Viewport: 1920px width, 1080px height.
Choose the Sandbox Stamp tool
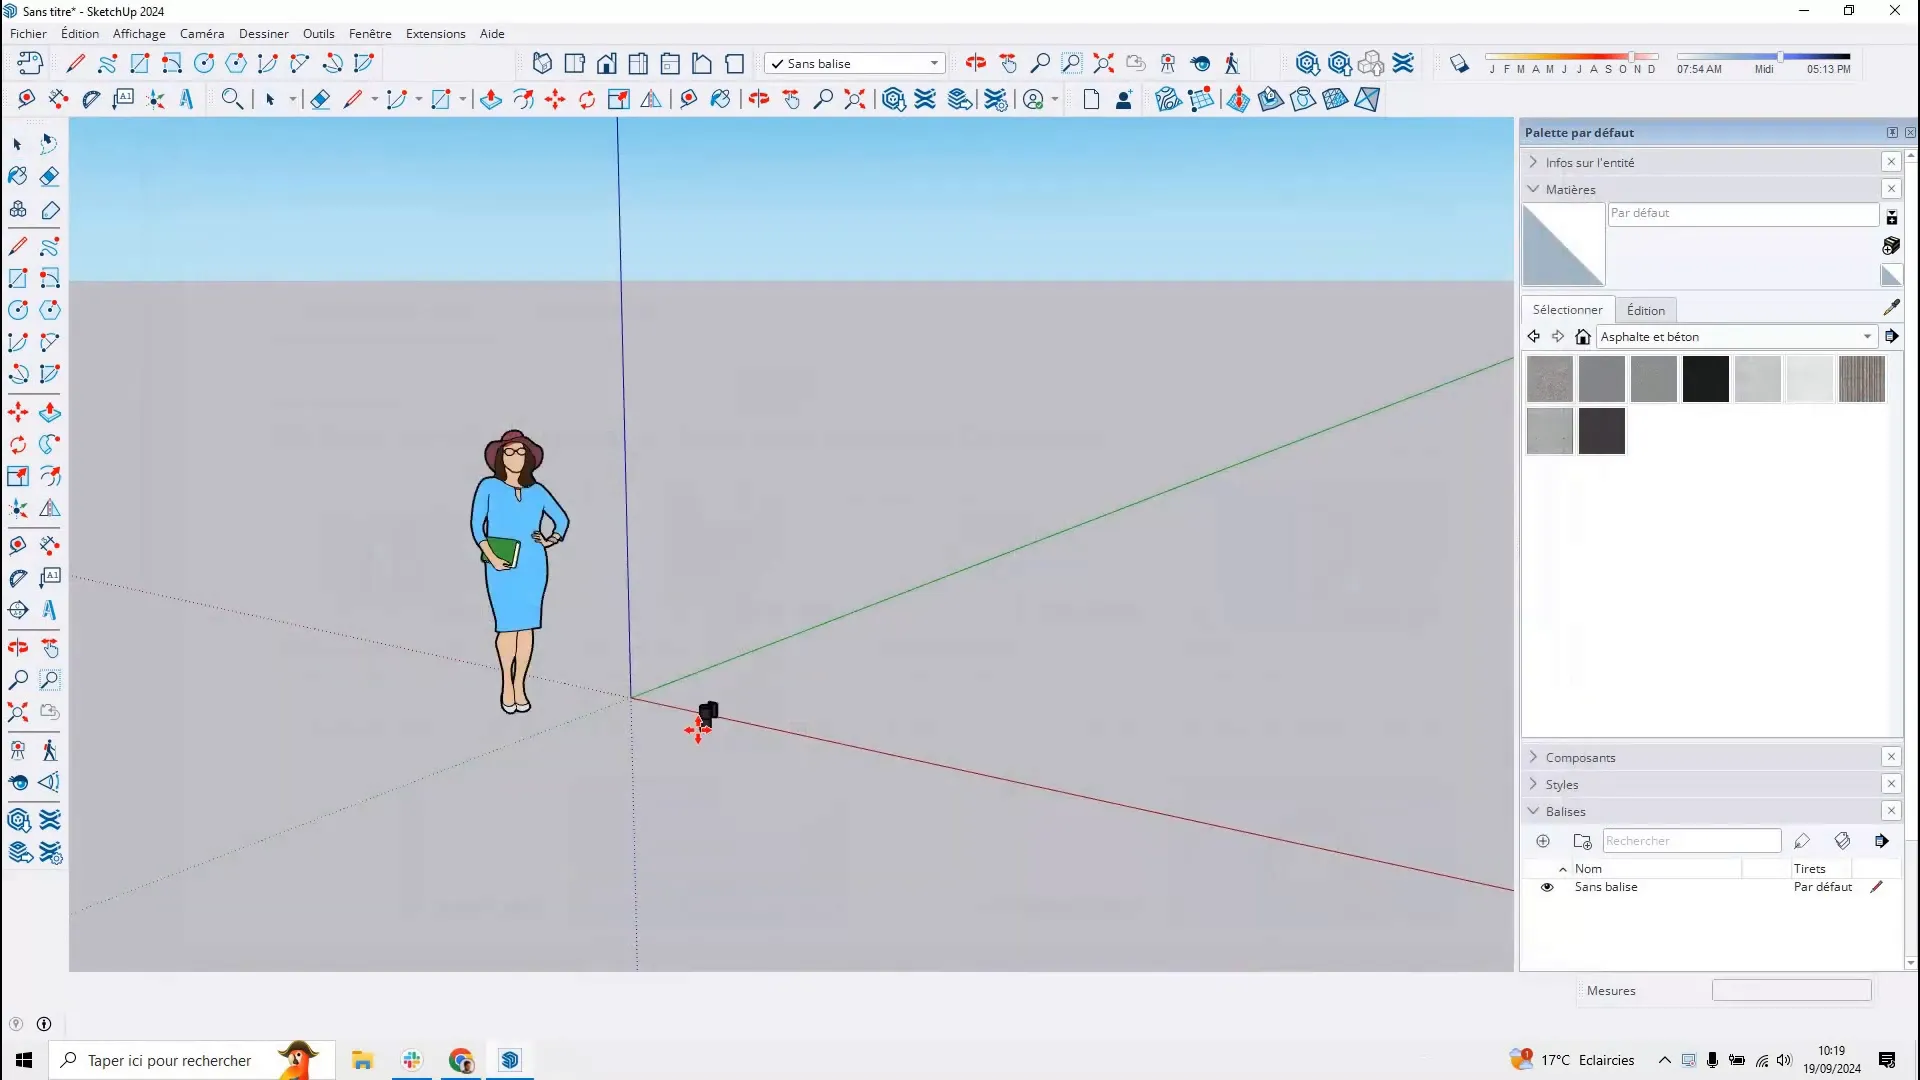click(x=1270, y=99)
